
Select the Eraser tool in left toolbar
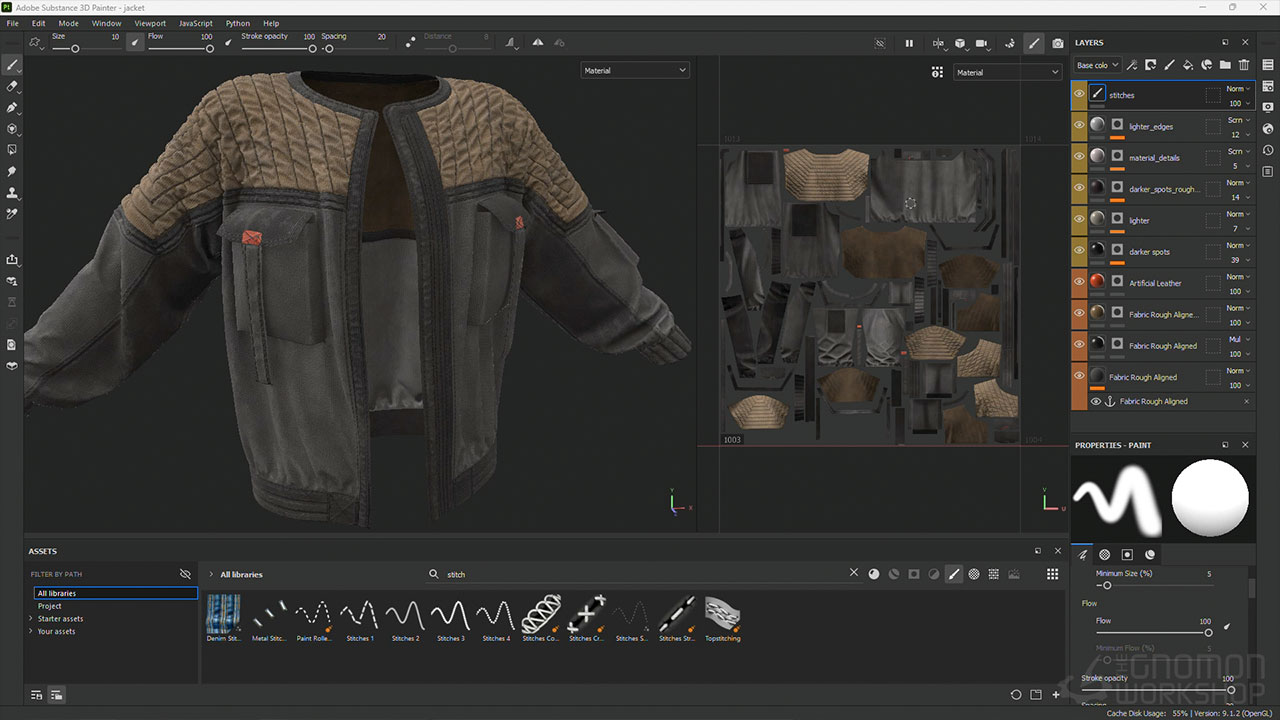[12, 86]
